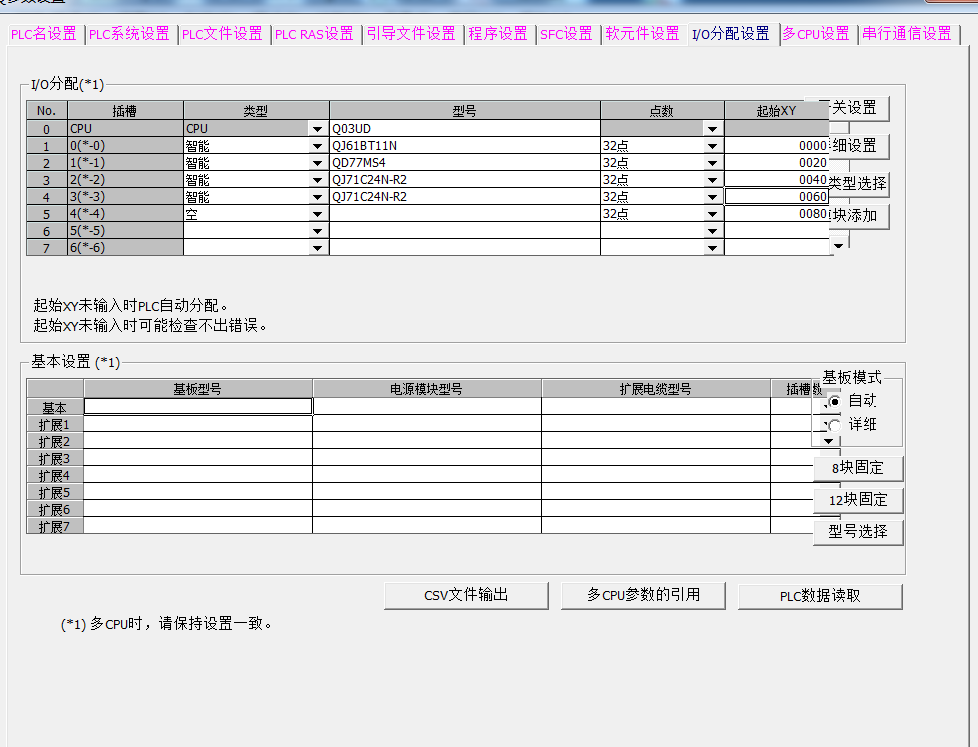Image resolution: width=978 pixels, height=747 pixels.
Task: Open type dropdown for slot 0(*-0) row
Action: click(x=318, y=146)
